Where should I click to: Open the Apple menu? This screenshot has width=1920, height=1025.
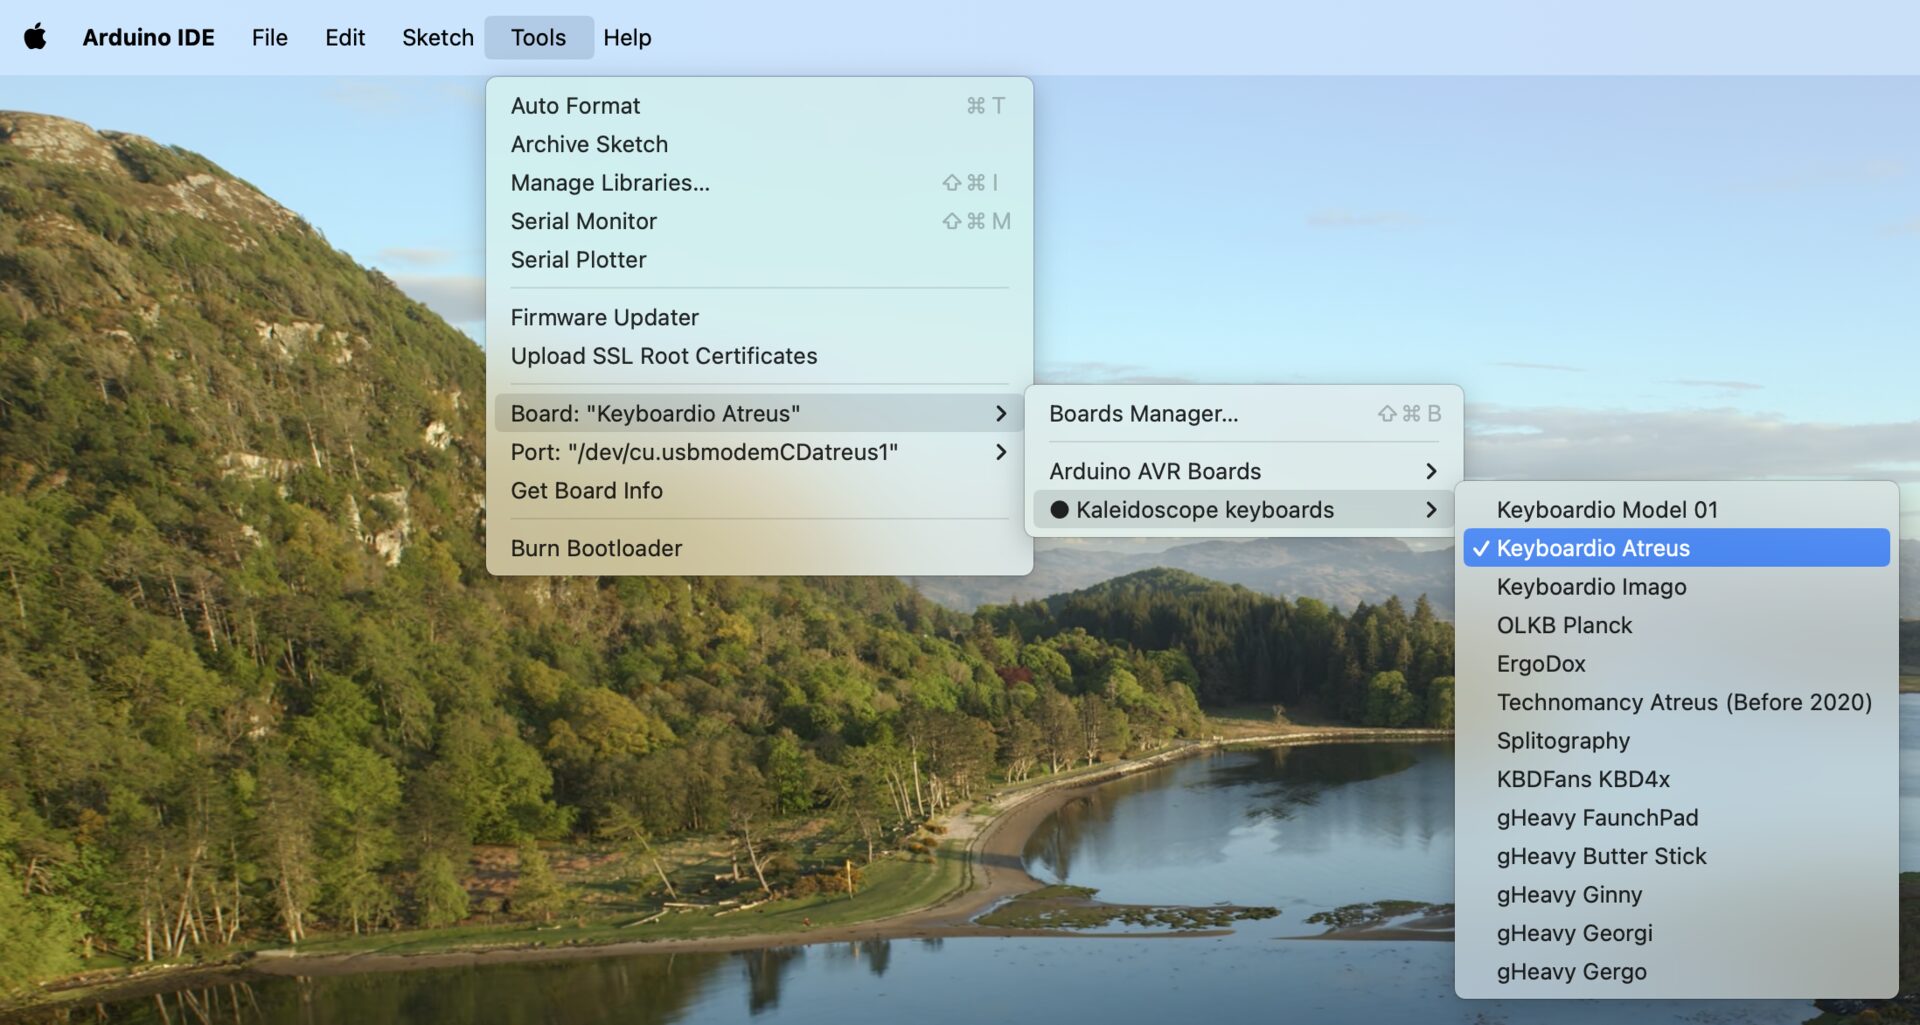point(35,37)
